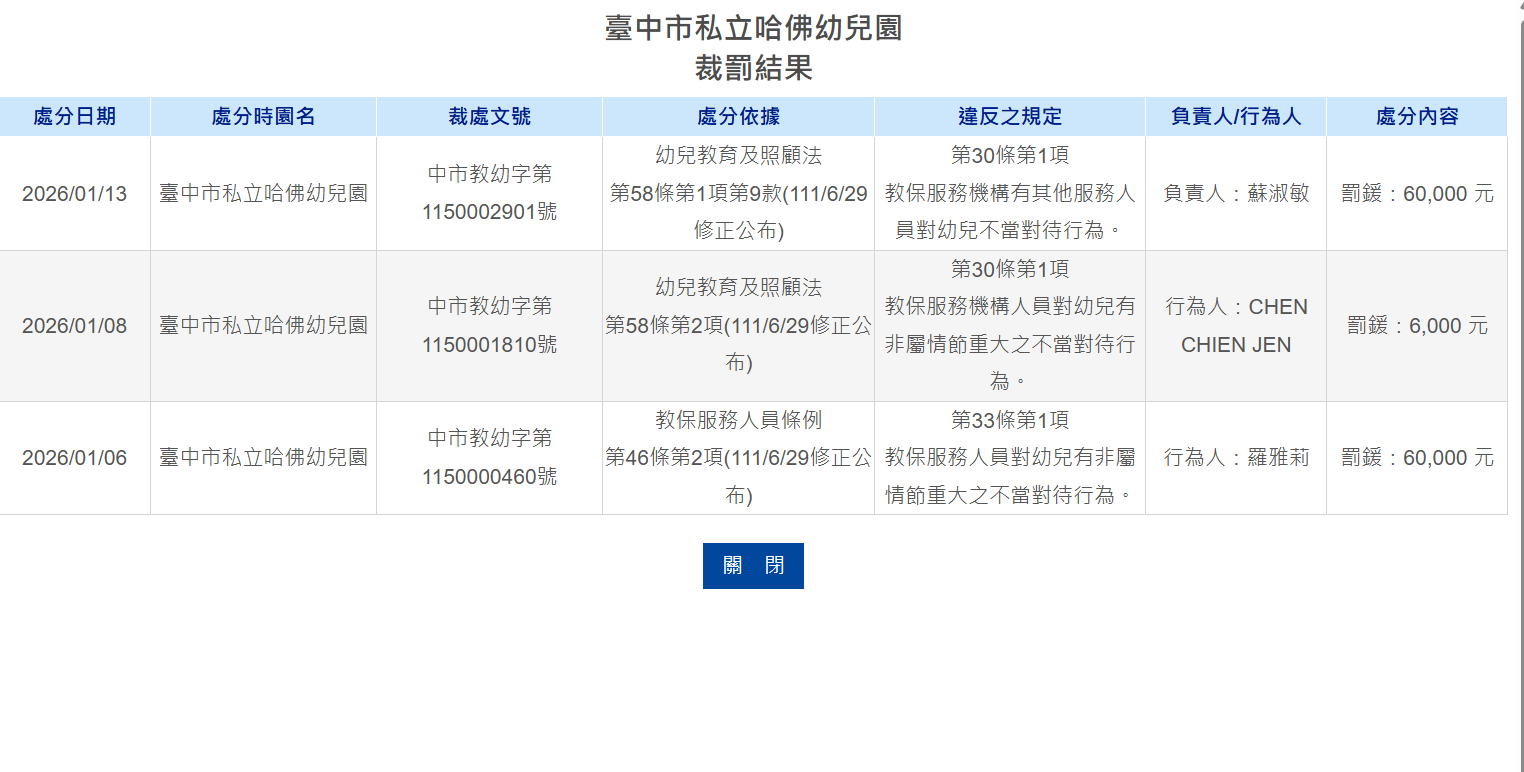Select the 處分內容 column header
Viewport: 1524px width, 772px height.
pos(1417,117)
